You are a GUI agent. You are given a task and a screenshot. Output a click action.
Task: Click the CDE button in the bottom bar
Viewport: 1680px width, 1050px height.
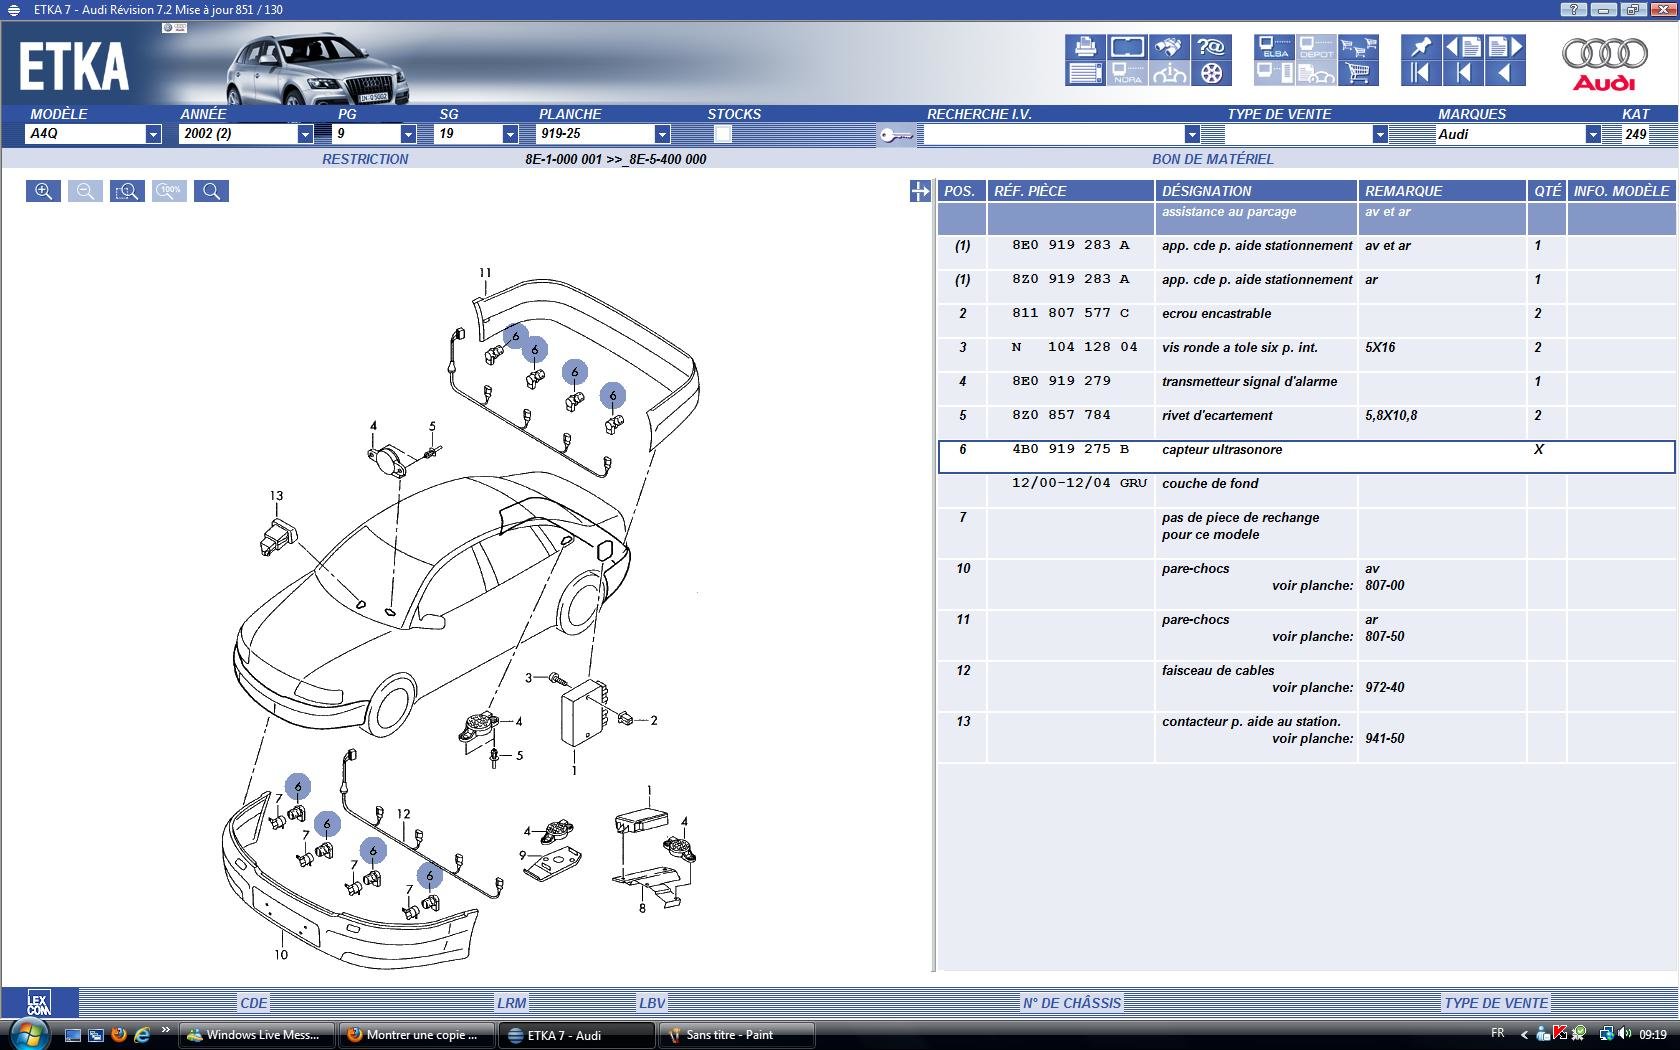(x=253, y=1003)
